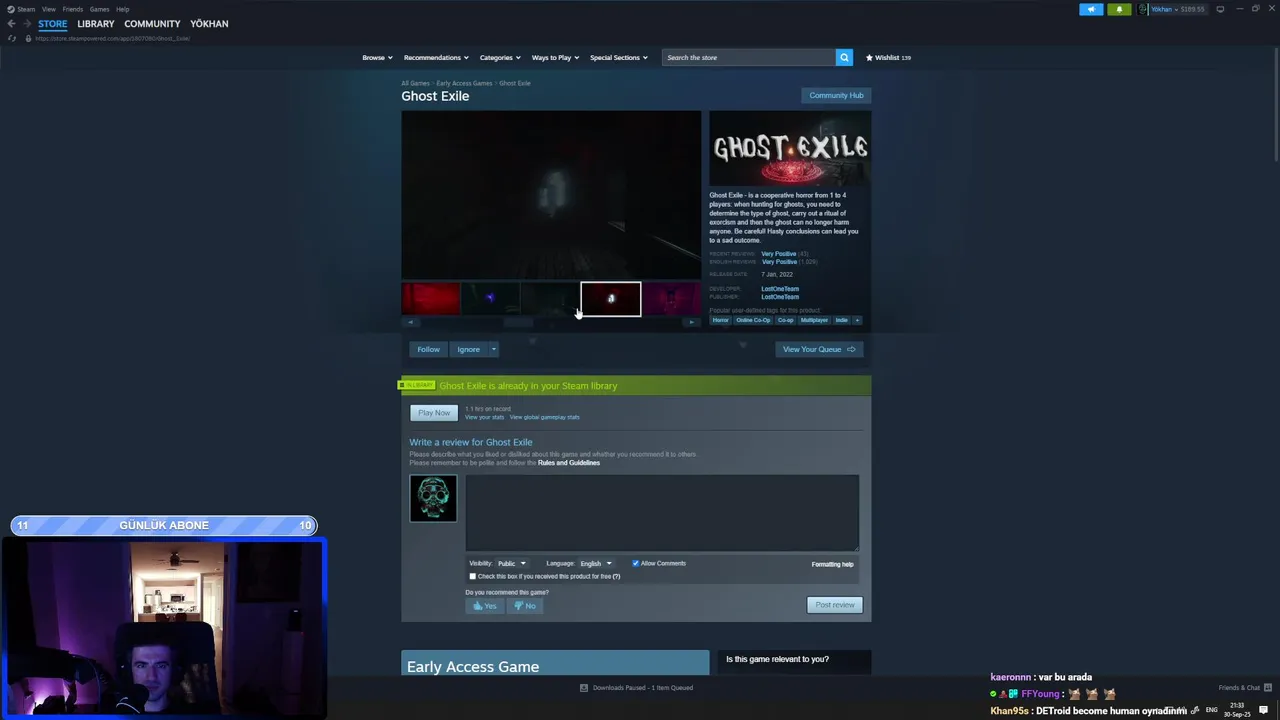Click the reviewer skull avatar image

pos(433,498)
